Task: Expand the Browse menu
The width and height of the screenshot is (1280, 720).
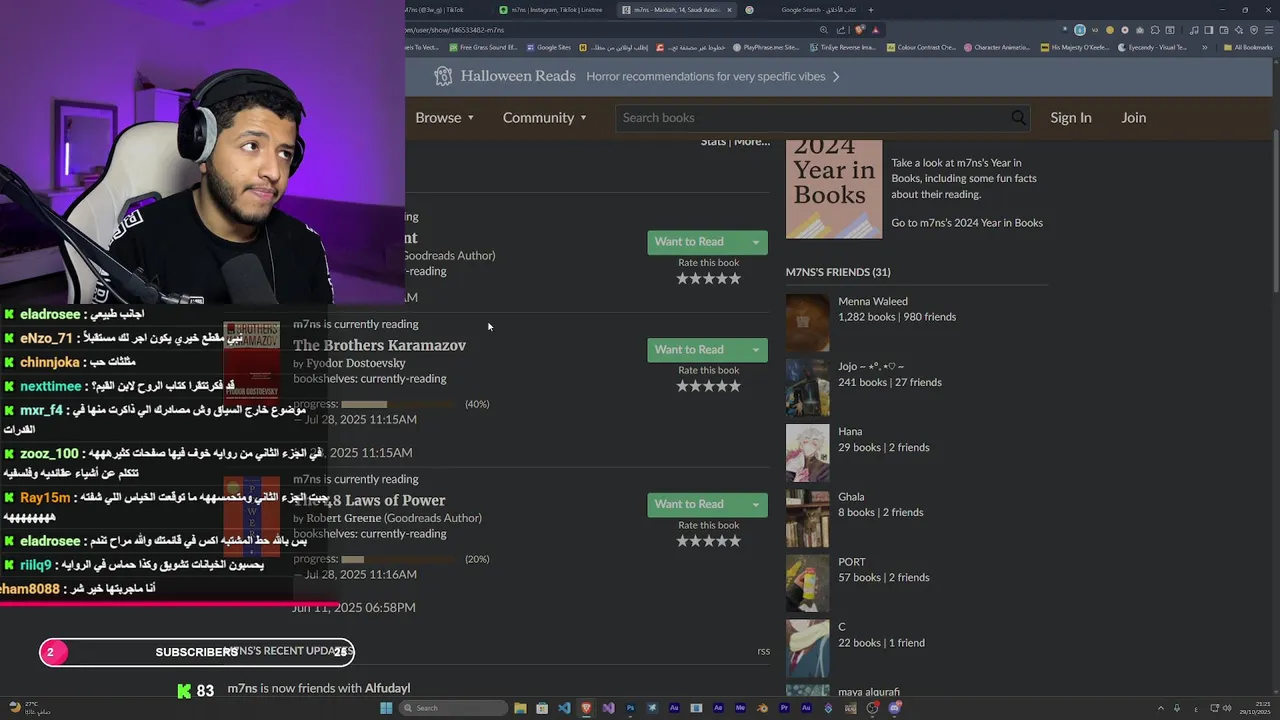Action: tap(445, 118)
